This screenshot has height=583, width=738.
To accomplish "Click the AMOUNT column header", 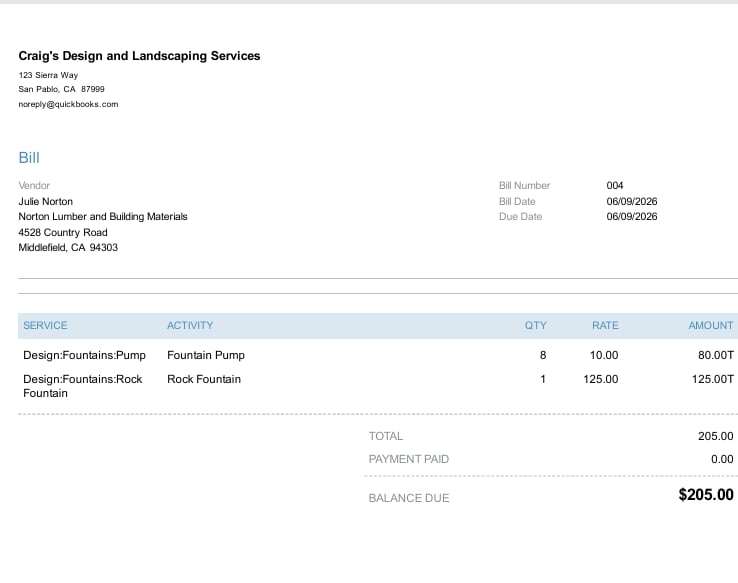I will pyautogui.click(x=711, y=326).
